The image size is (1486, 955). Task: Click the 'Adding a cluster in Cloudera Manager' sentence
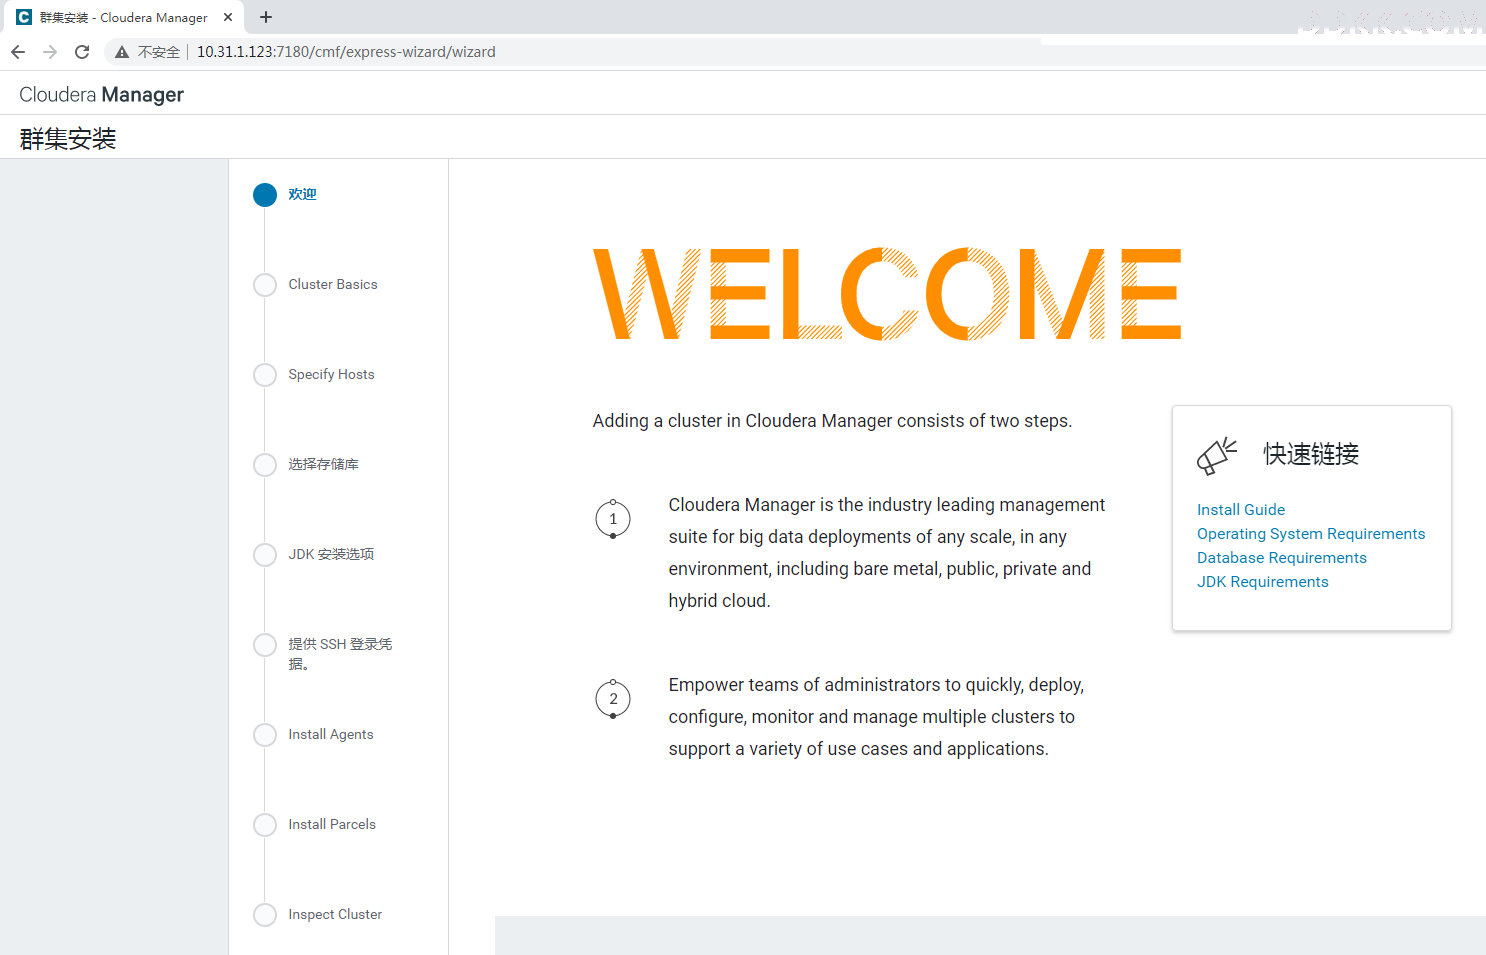pyautogui.click(x=832, y=421)
